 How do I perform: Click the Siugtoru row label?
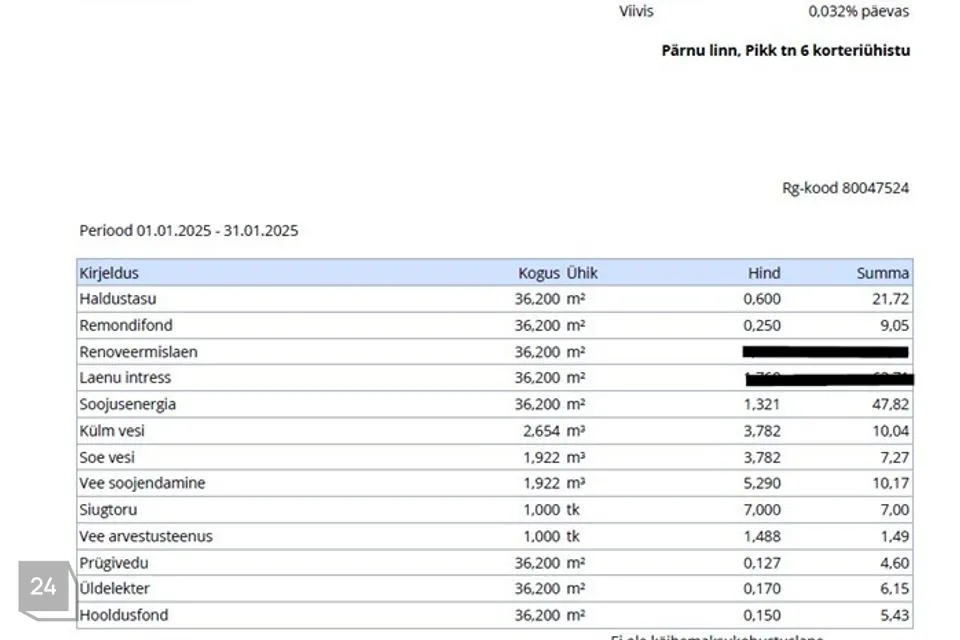click(108, 510)
